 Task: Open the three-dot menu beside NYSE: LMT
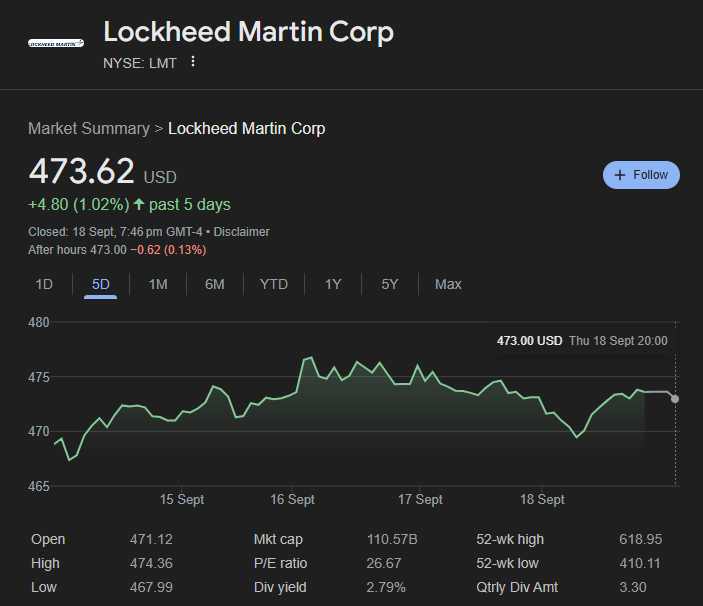(x=193, y=61)
